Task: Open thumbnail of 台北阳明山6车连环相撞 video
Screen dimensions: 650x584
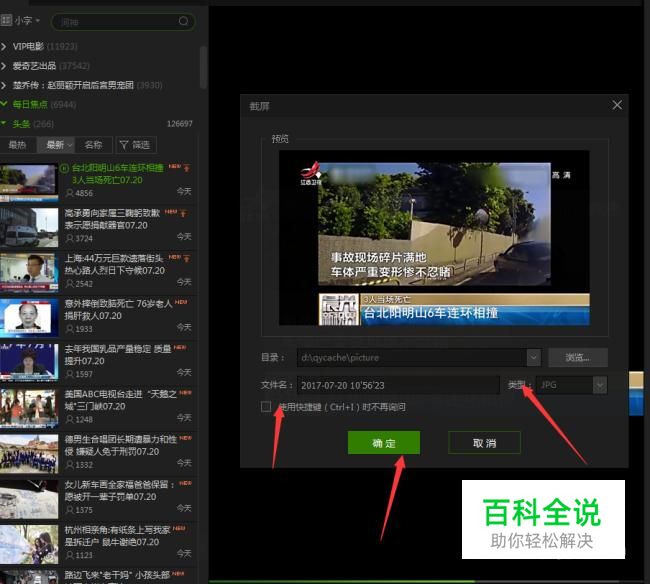Action: click(x=29, y=182)
